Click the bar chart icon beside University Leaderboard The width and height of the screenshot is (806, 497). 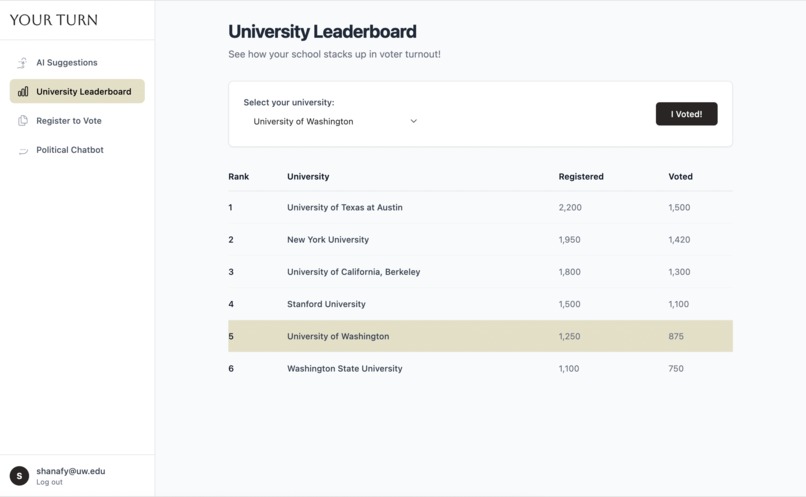[23, 91]
